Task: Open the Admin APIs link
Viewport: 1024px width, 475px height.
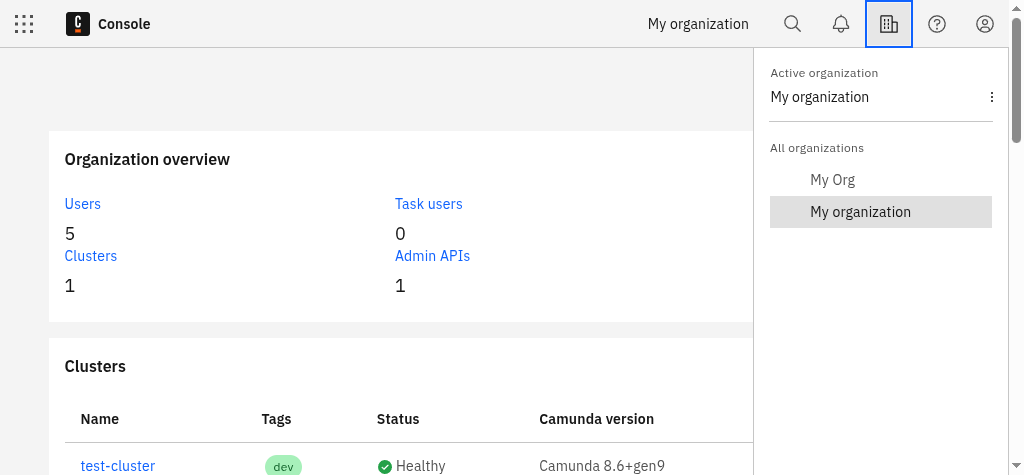Action: pos(432,255)
